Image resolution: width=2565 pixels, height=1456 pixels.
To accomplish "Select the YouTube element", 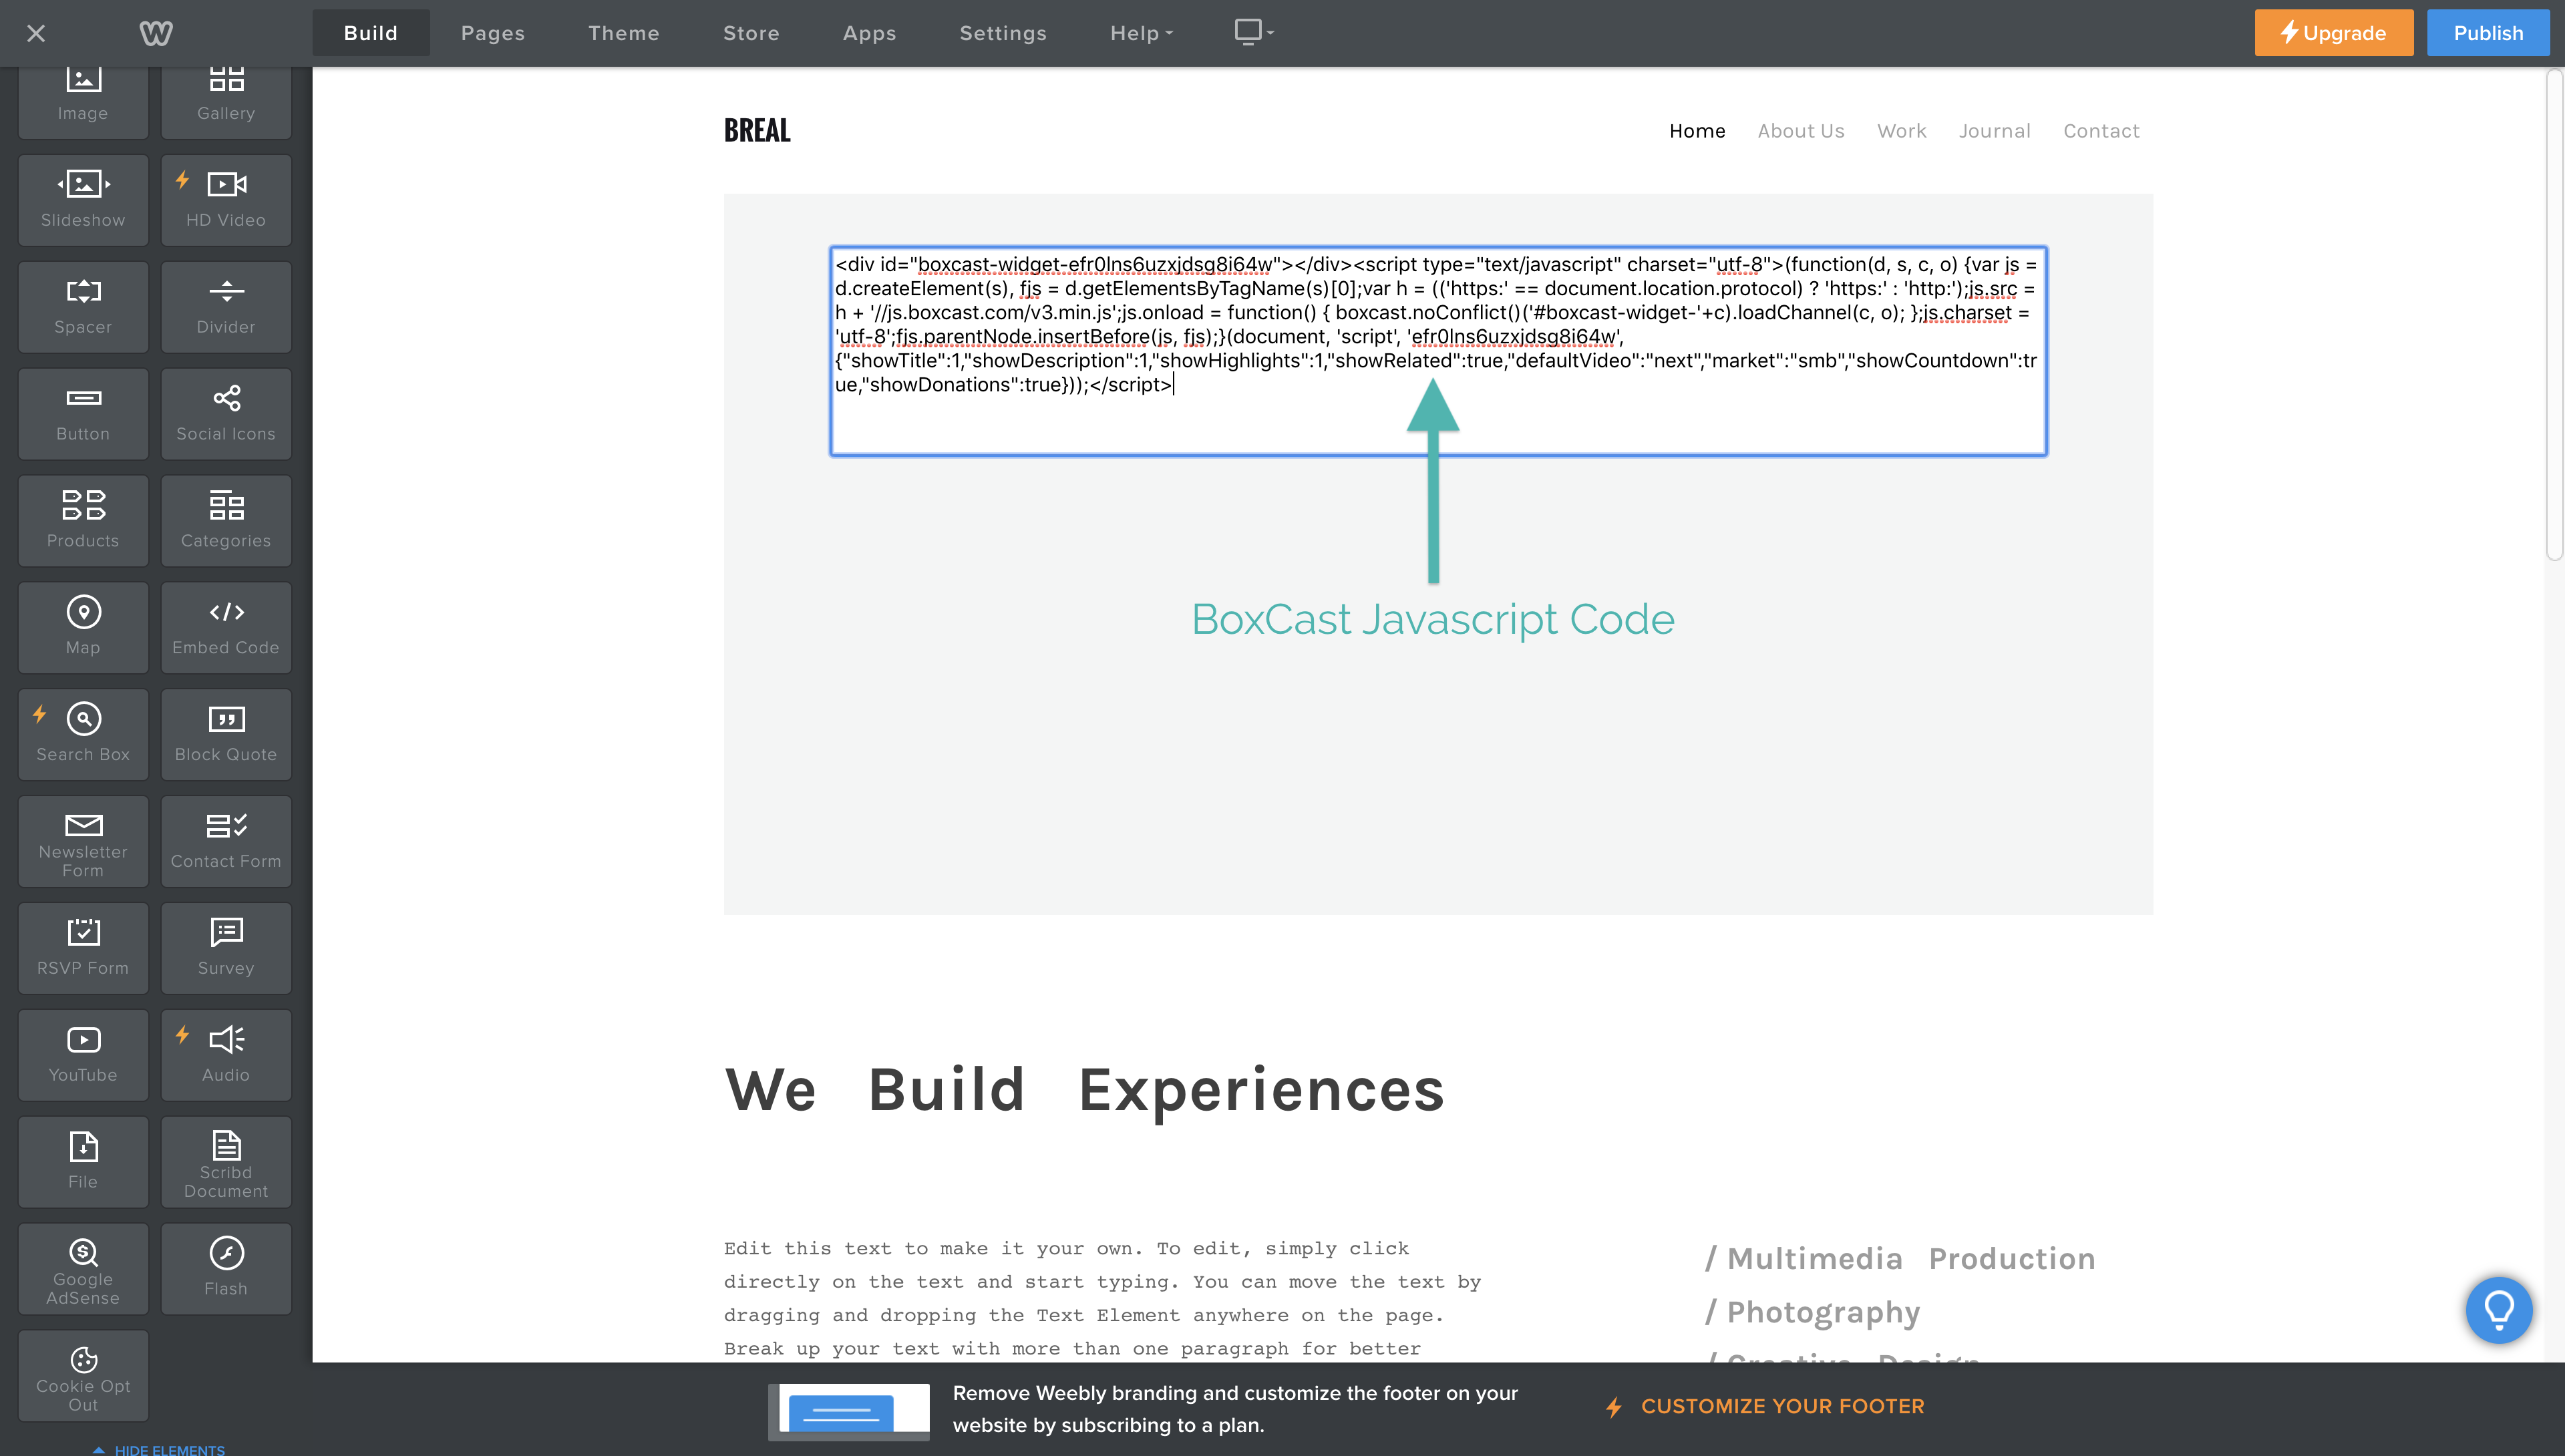I will pyautogui.click(x=83, y=1054).
